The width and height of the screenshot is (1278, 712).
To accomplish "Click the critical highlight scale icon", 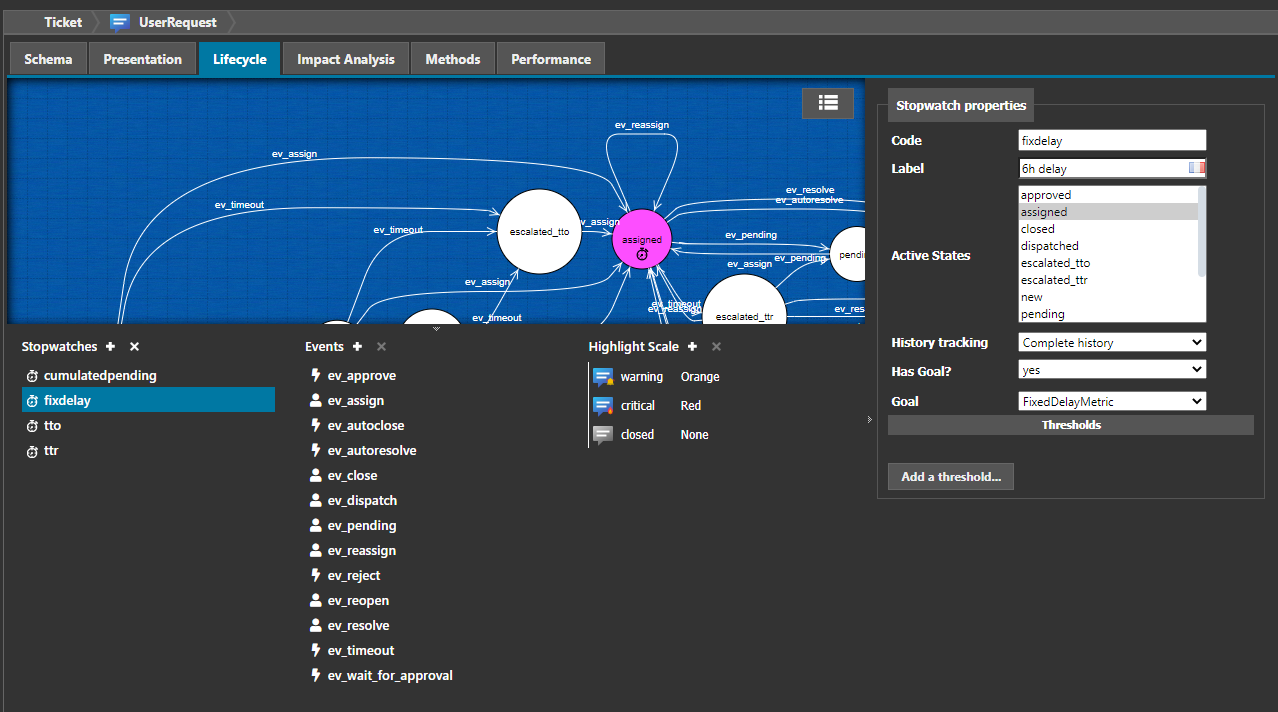I will [x=602, y=406].
